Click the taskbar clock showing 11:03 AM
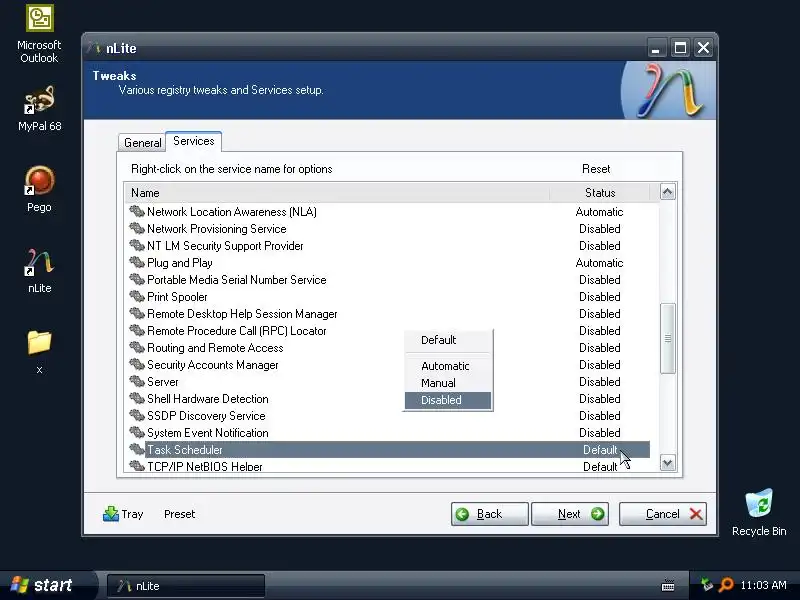The height and width of the screenshot is (600, 800). [763, 585]
